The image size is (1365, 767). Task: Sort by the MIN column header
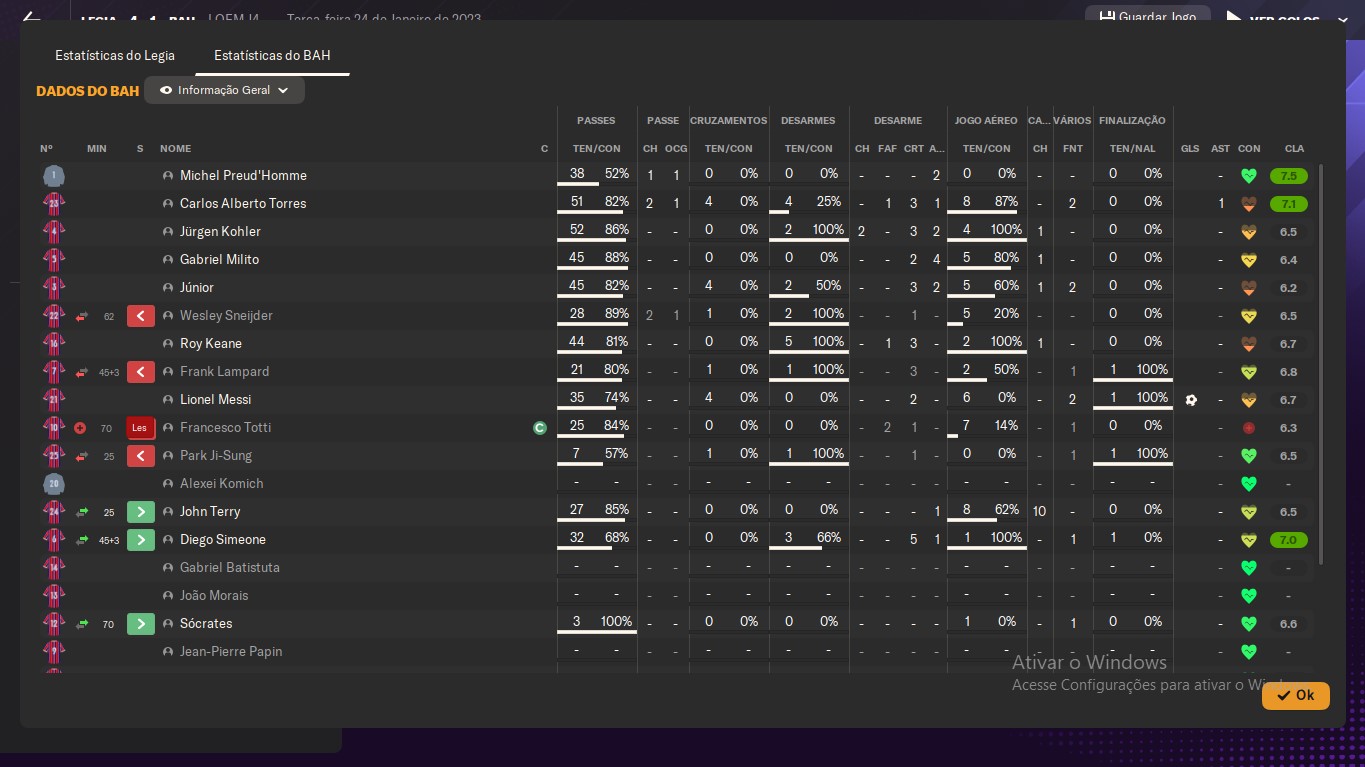[96, 149]
